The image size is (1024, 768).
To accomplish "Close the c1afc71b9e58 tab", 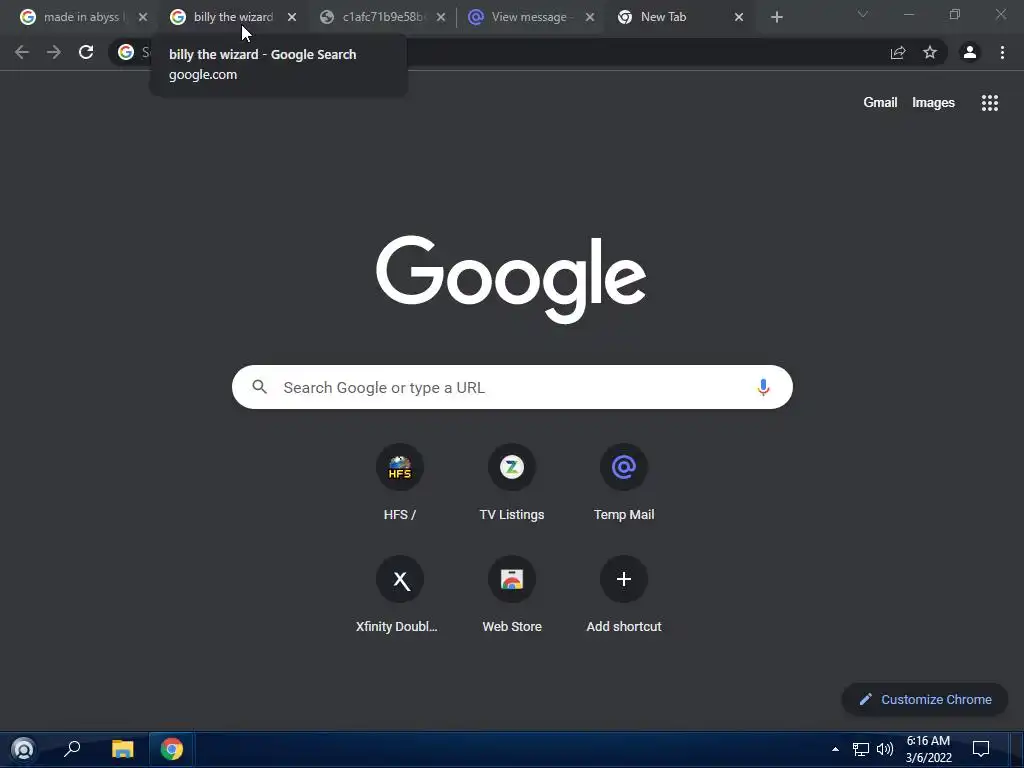I will click(441, 18).
